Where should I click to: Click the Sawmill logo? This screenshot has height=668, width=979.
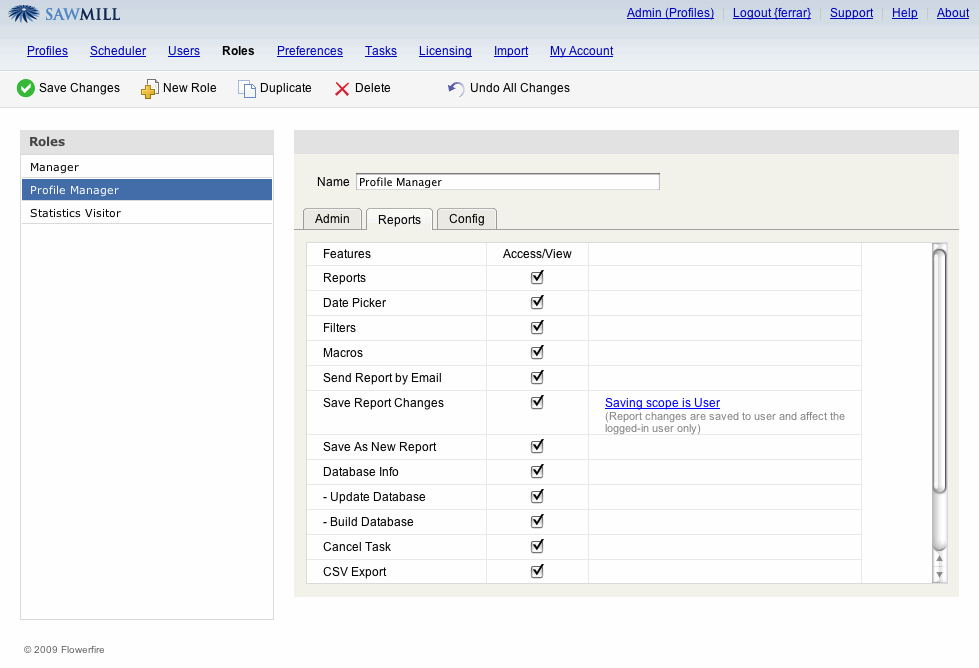[65, 14]
